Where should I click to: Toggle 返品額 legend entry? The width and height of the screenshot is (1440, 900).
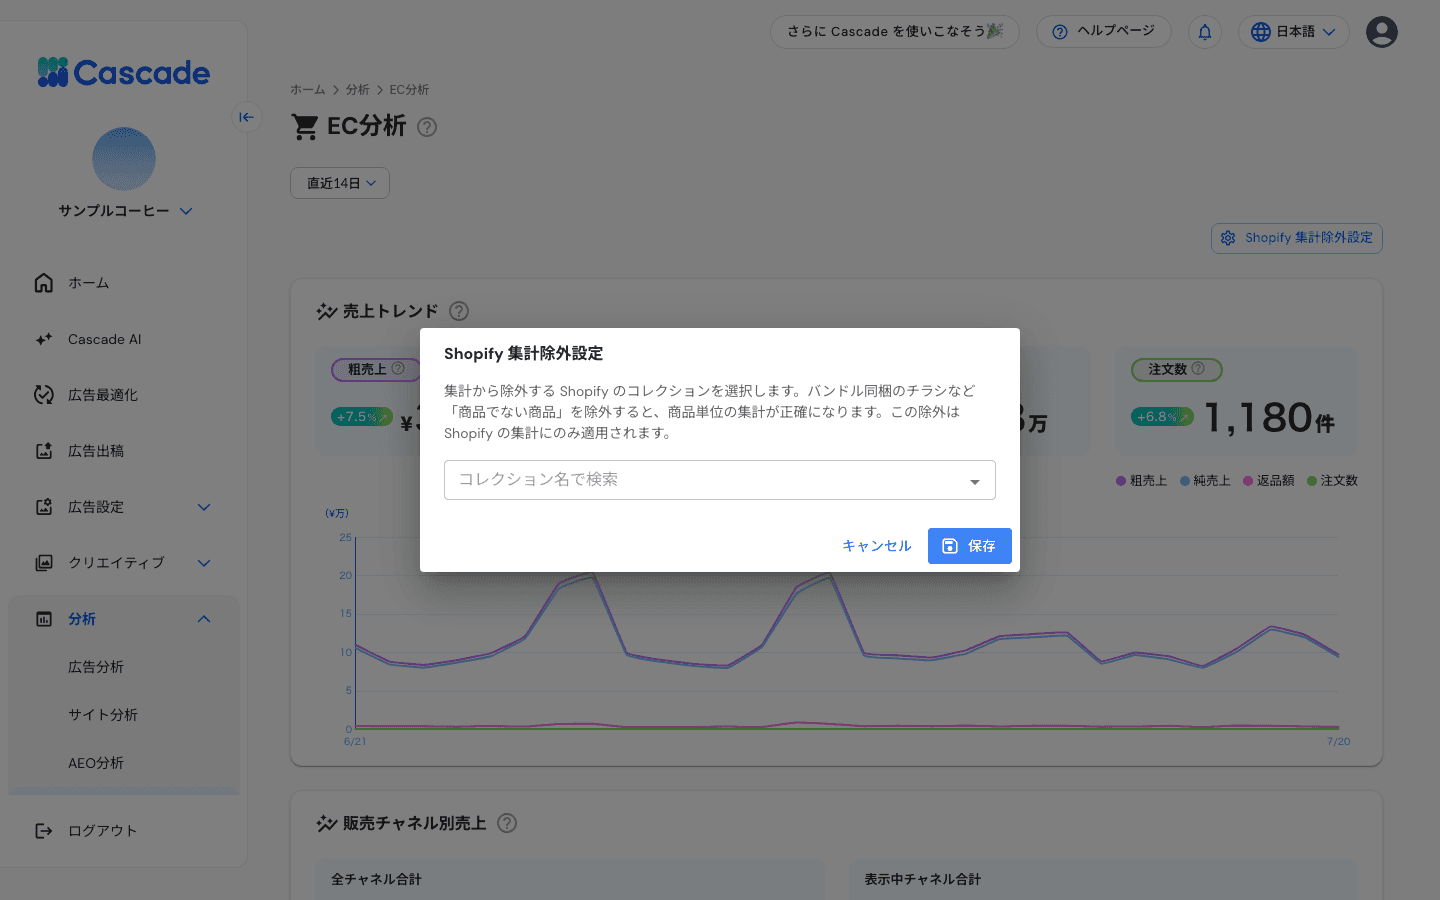point(1269,481)
